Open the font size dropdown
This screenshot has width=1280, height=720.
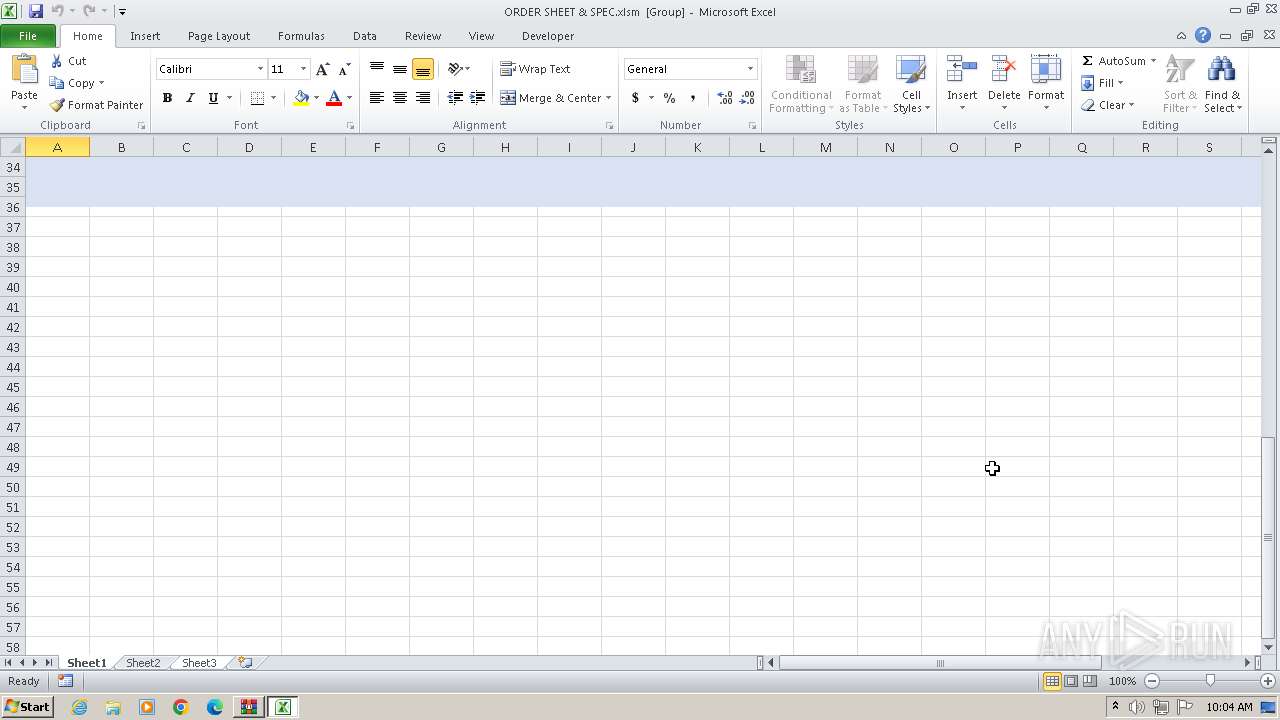click(303, 69)
